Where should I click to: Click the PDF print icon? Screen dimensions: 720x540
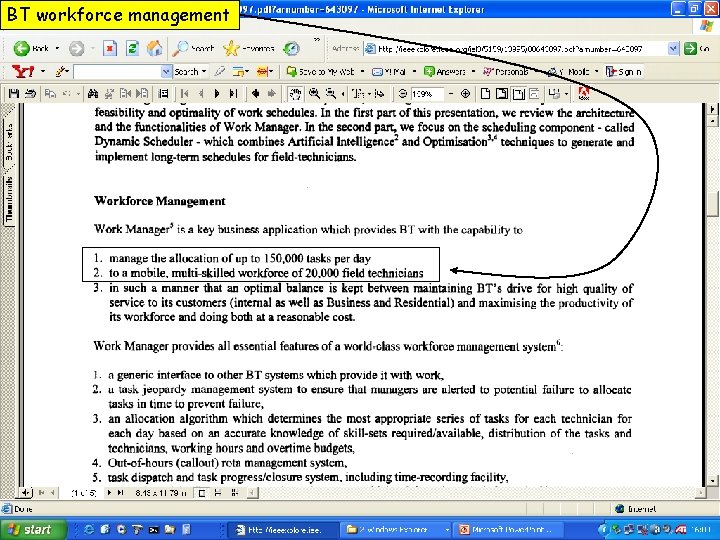30,94
